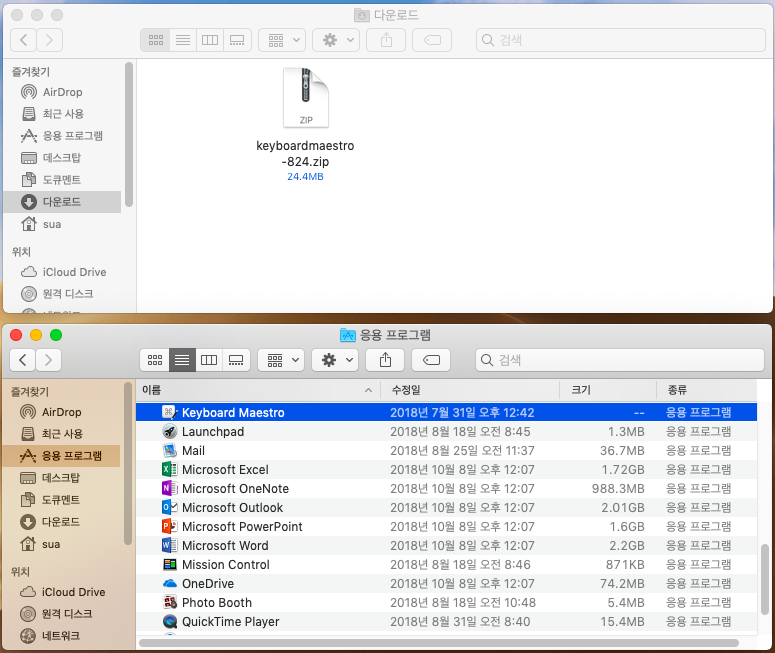Image resolution: width=775 pixels, height=653 pixels.
Task: Select the Launchpad app icon
Action: (170, 431)
